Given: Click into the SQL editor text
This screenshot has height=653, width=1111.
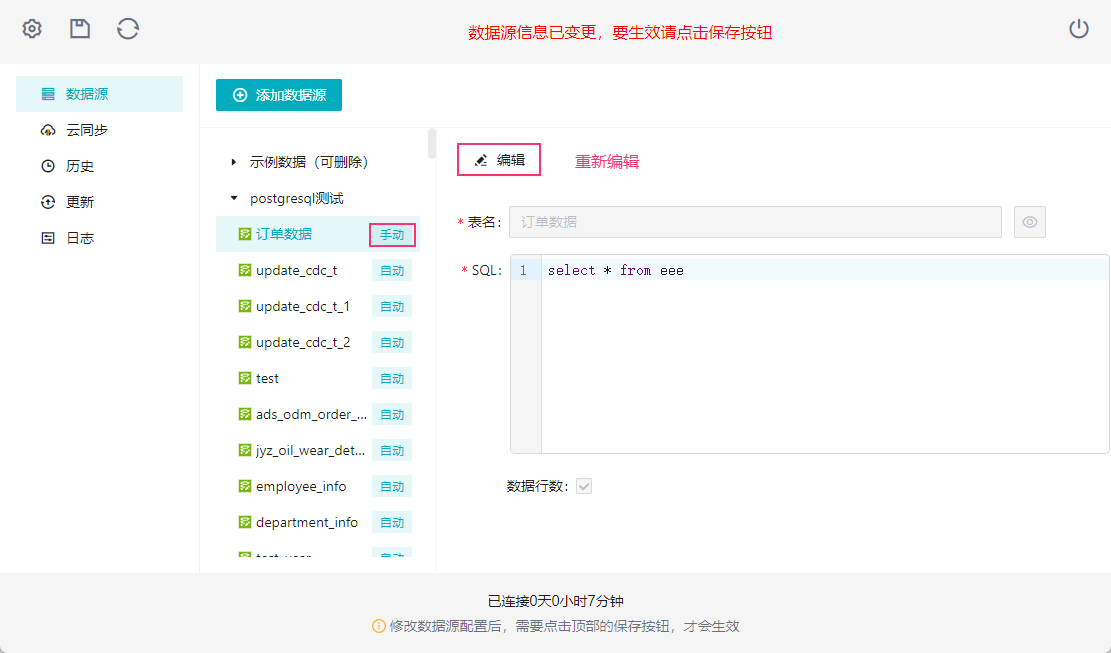Looking at the screenshot, I should [825, 354].
